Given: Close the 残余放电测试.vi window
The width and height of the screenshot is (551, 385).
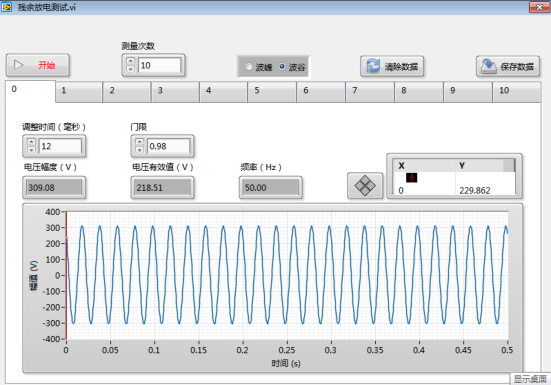Looking at the screenshot, I should pyautogui.click(x=539, y=7).
